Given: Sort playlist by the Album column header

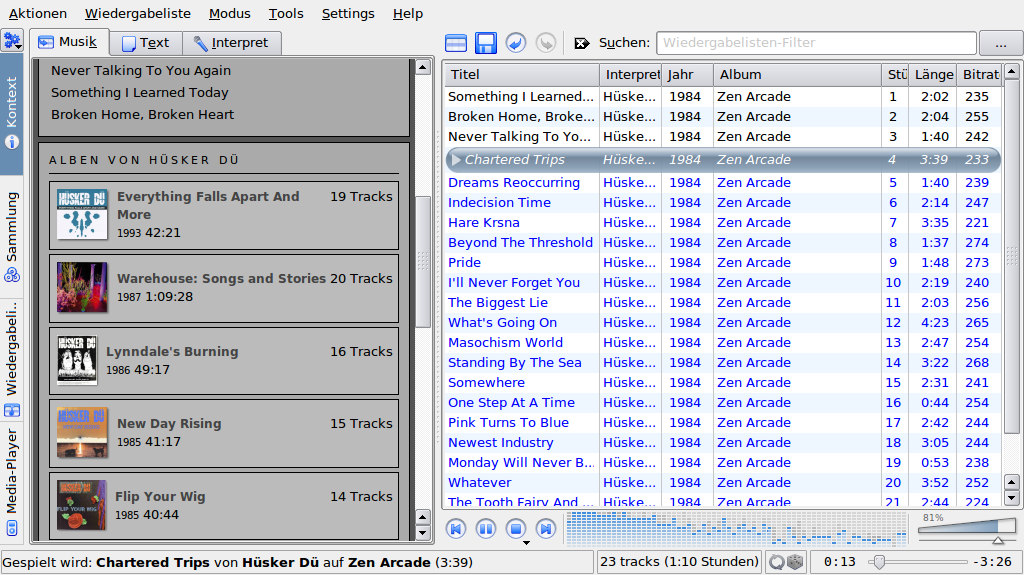Looking at the screenshot, I should 797,75.
